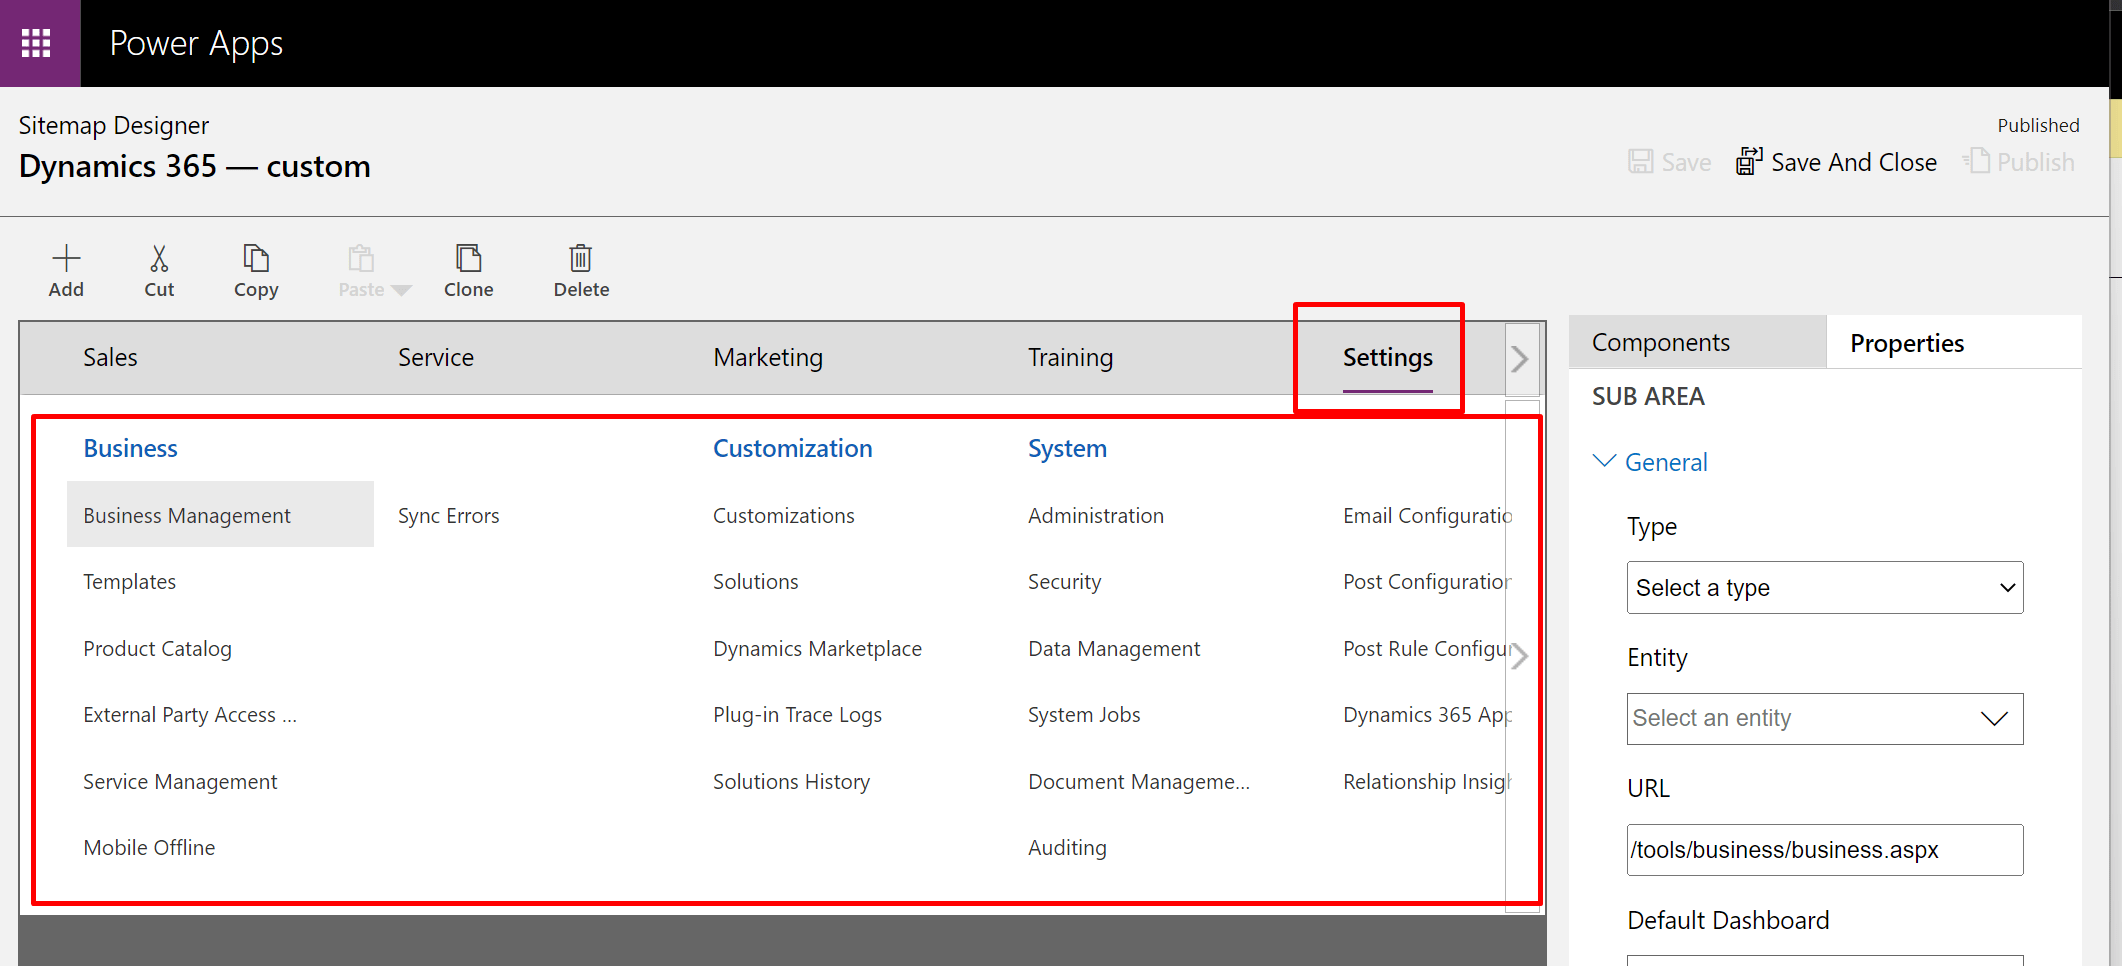Open the Type 'Select a type' dropdown

[x=1825, y=588]
